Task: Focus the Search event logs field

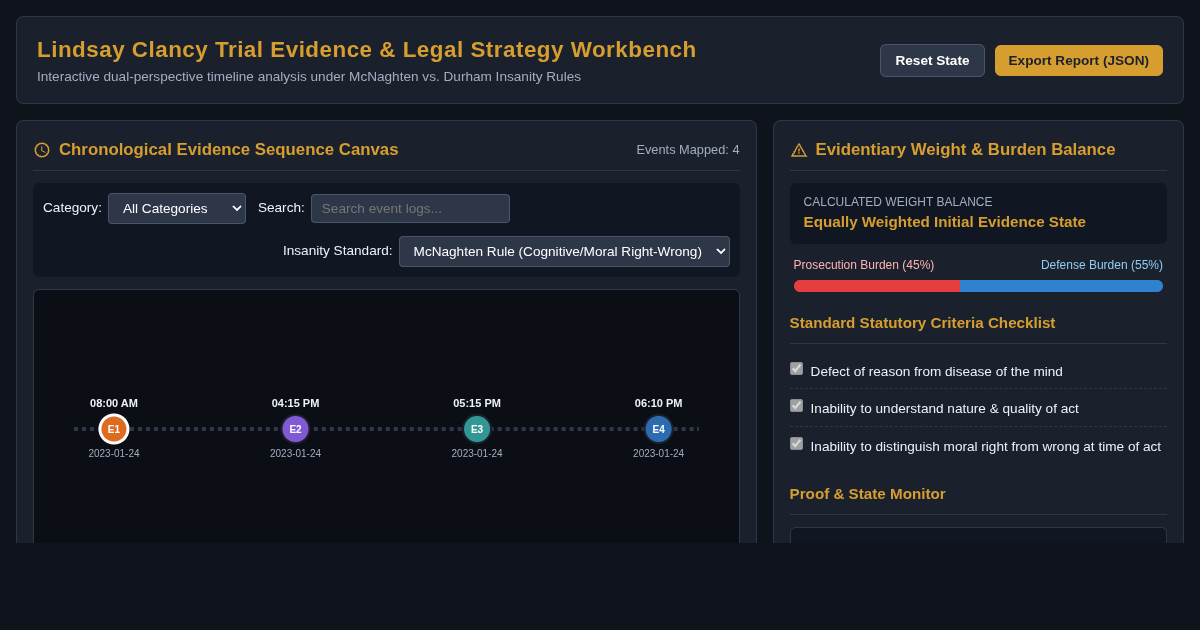Action: 410,208
